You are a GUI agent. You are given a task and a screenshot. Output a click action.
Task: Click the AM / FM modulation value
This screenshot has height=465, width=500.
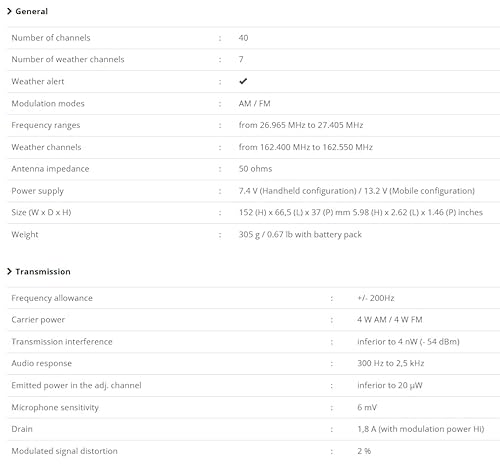coord(254,103)
